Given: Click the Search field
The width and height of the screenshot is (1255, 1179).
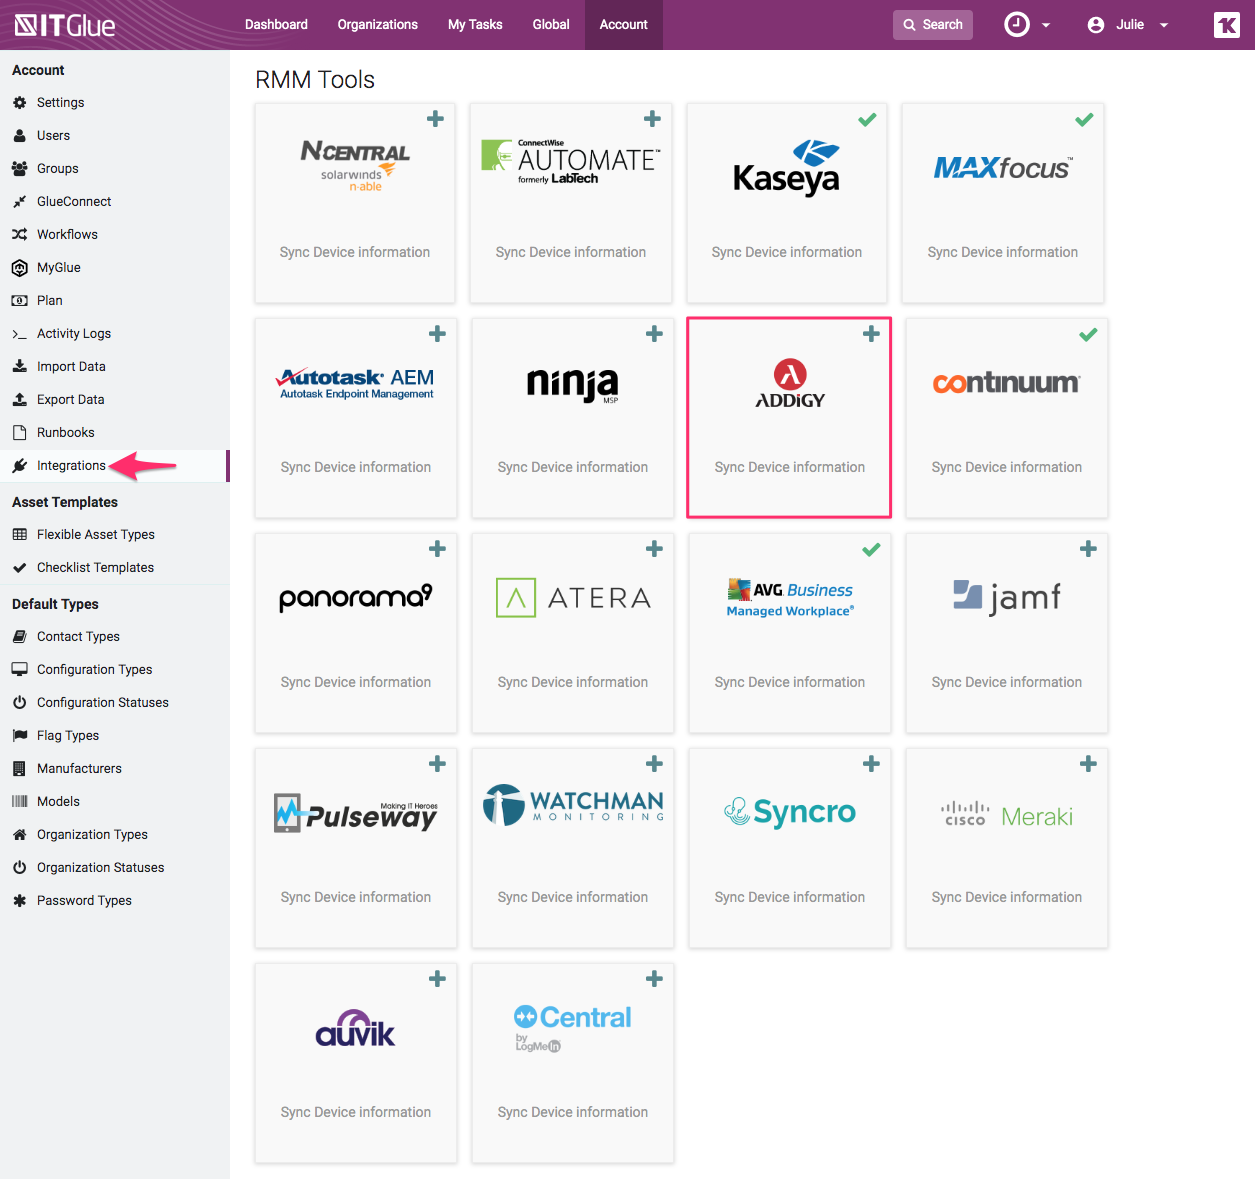Looking at the screenshot, I should (933, 25).
